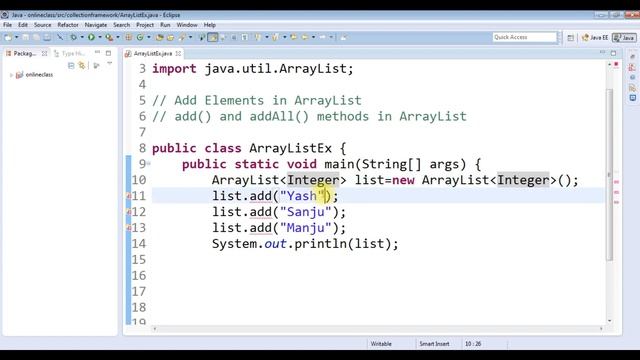Open the Search menu

click(122, 25)
